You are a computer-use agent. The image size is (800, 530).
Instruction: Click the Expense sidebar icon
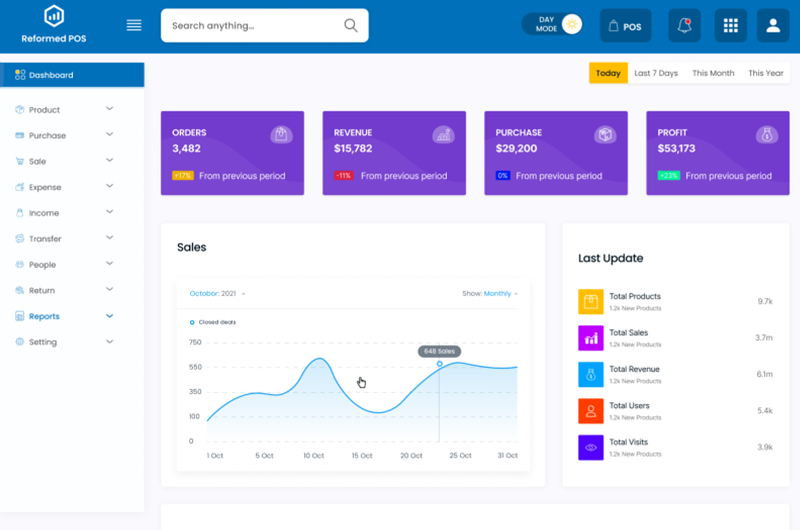(x=19, y=187)
